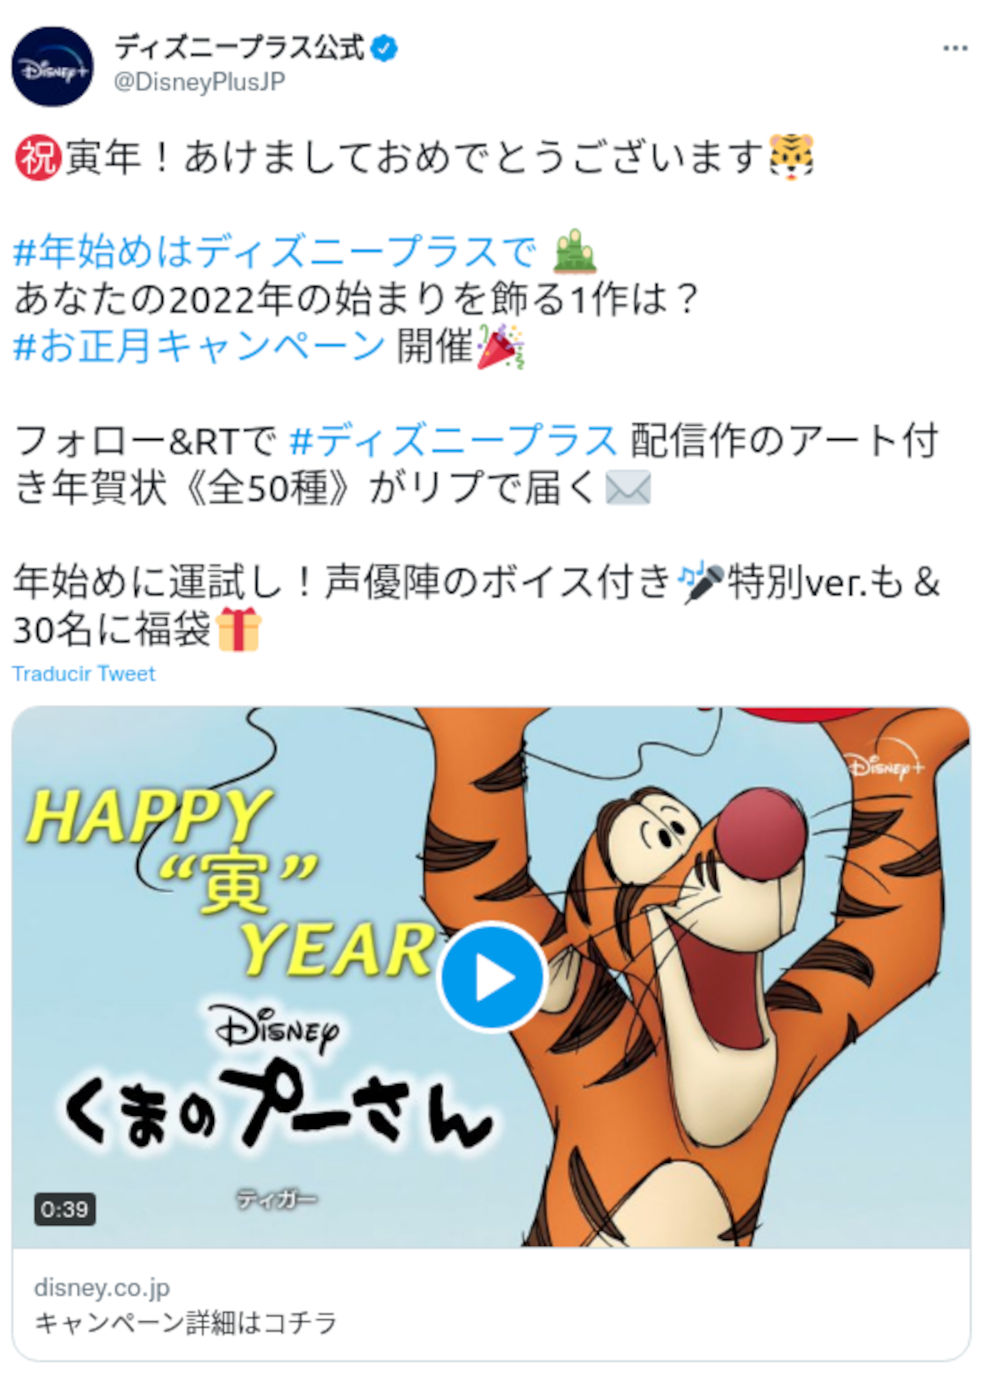Play the Tigger video
The width and height of the screenshot is (1000, 1381).
pos(492,977)
